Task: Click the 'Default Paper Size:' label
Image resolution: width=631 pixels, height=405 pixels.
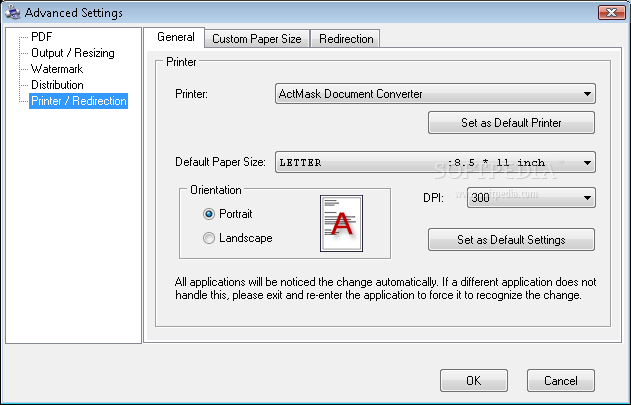Action: point(220,162)
